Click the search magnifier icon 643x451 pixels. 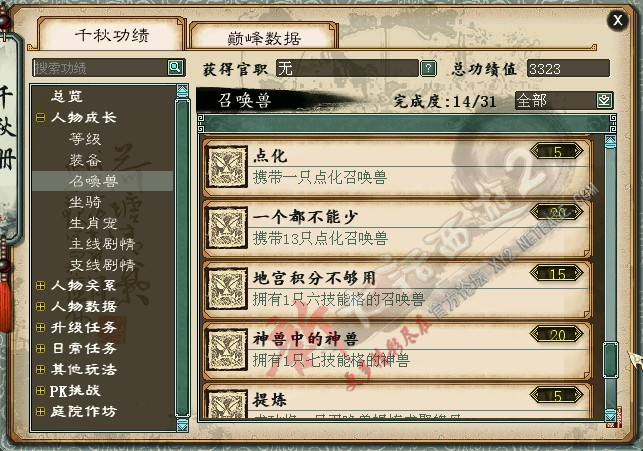(175, 67)
